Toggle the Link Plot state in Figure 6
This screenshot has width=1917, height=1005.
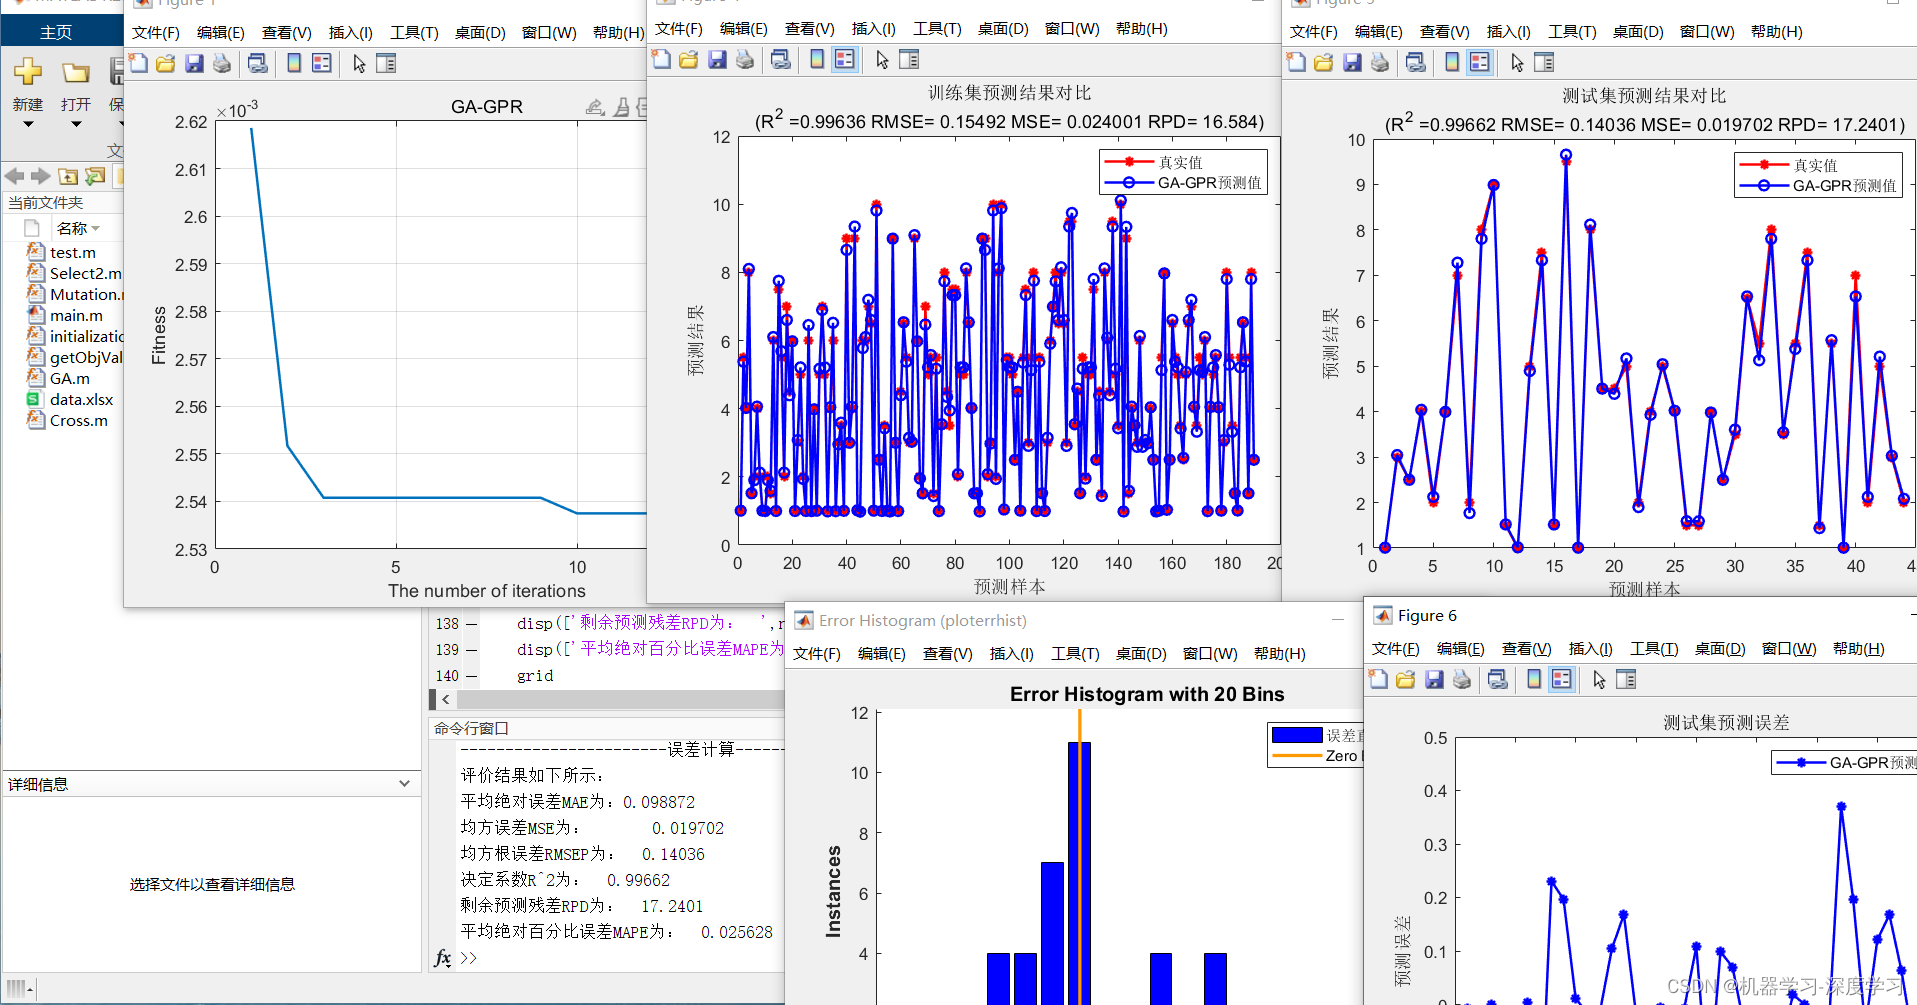coord(1498,679)
